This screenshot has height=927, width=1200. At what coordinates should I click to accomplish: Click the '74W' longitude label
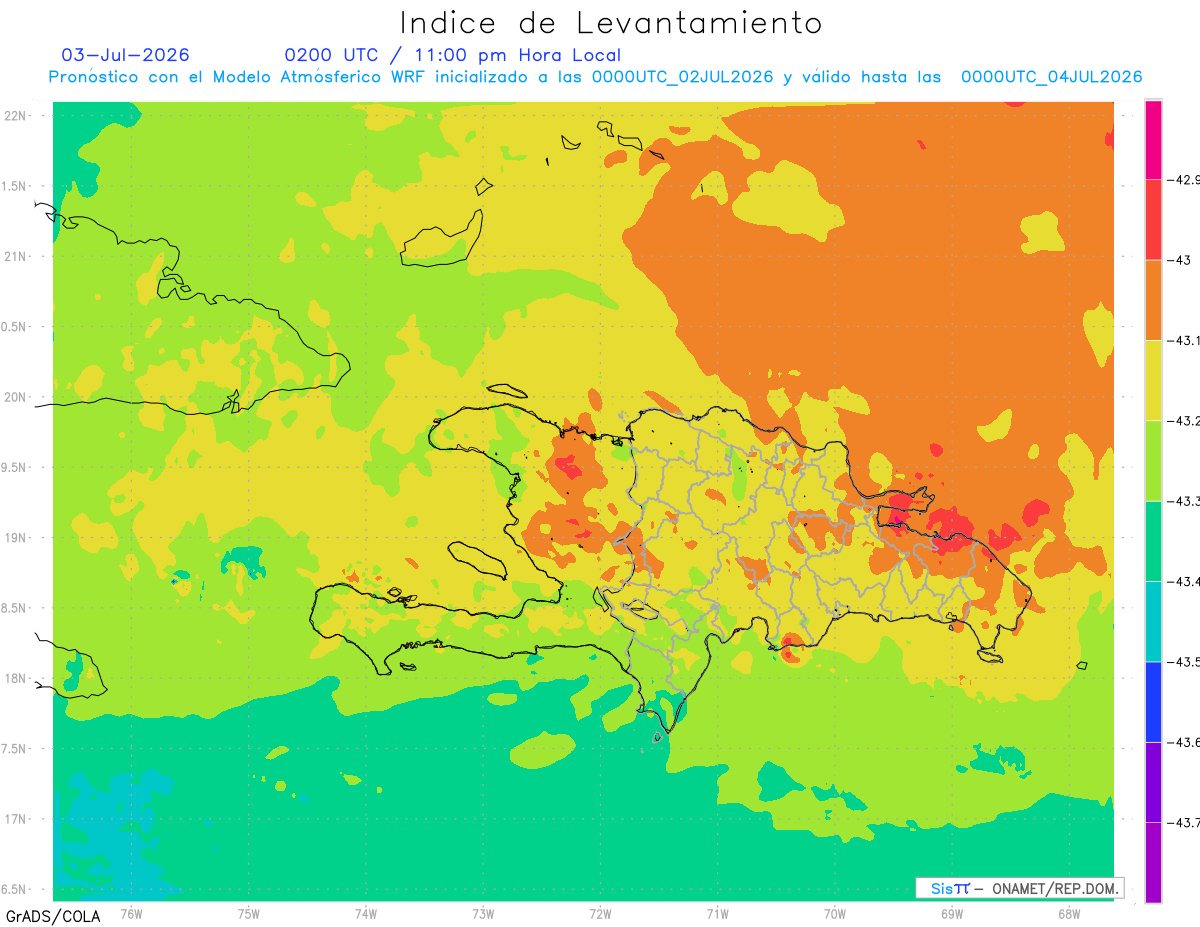pyautogui.click(x=366, y=913)
